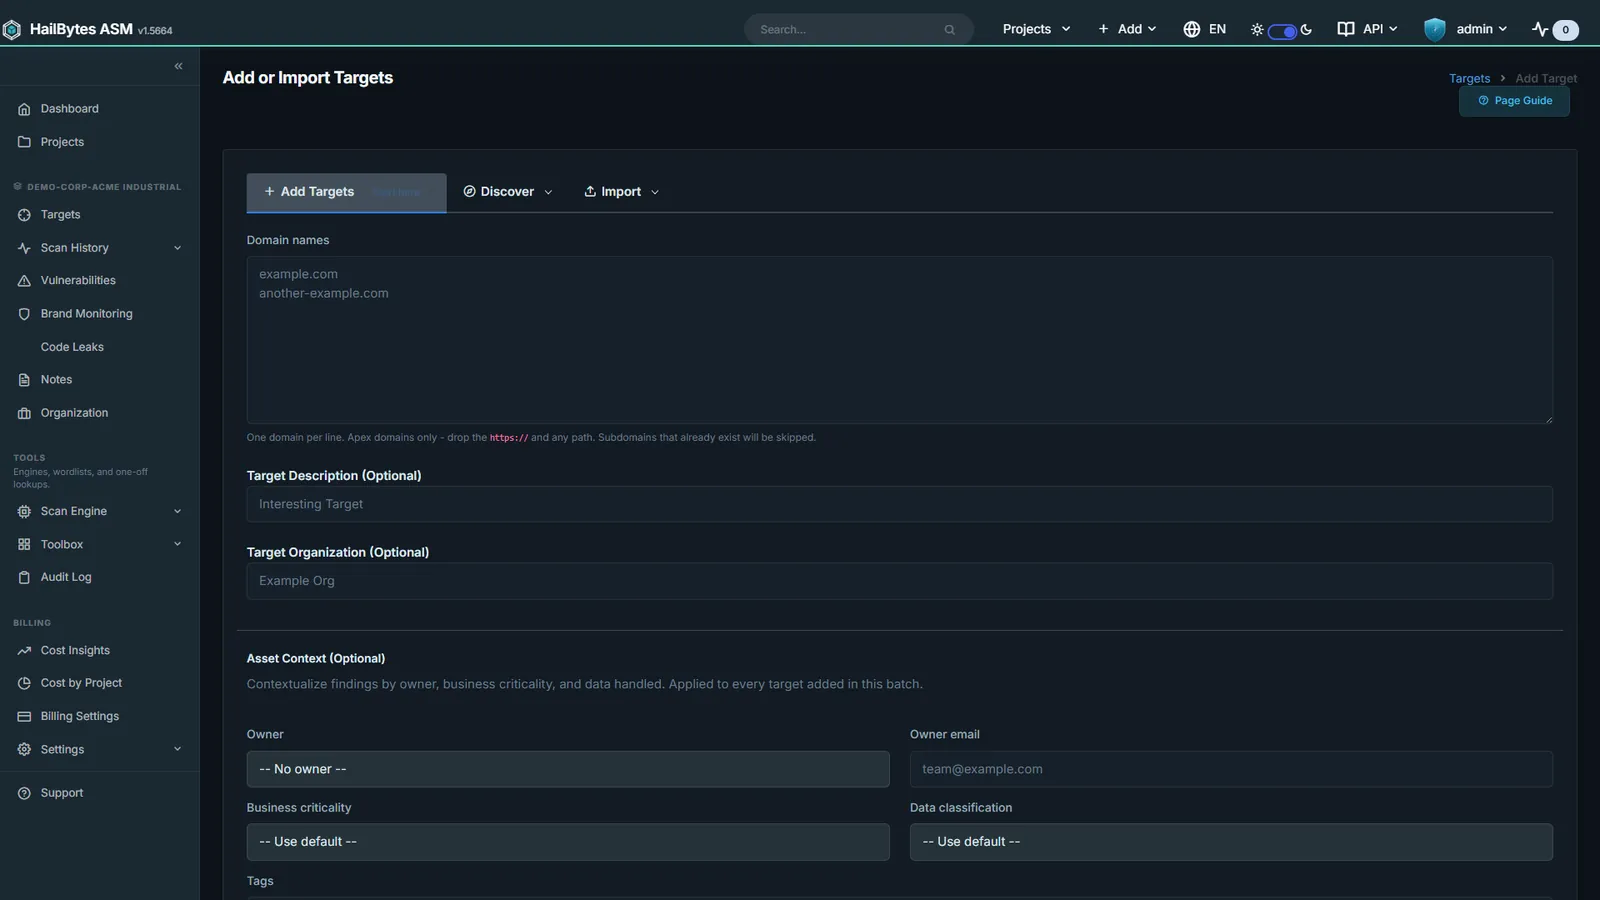1600x900 pixels.
Task: Open the Owner select box
Action: (x=568, y=769)
